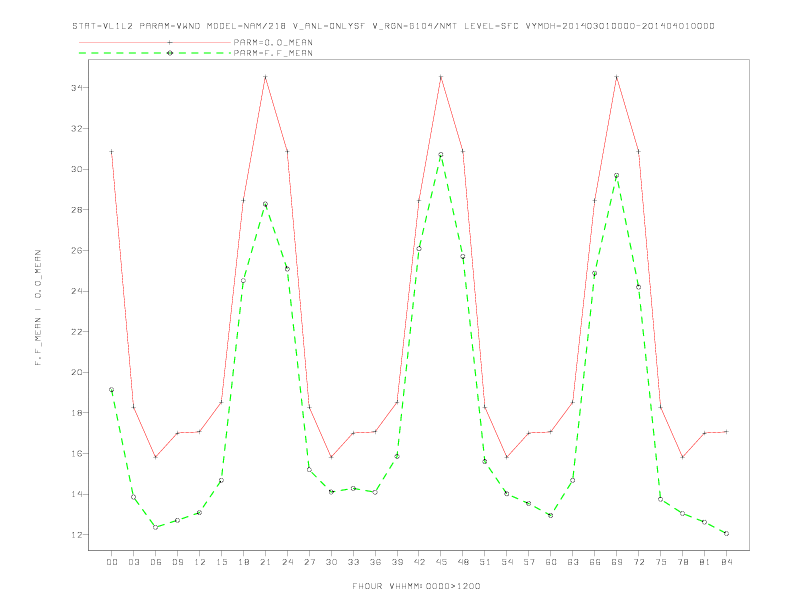792x612 pixels.
Task: Click the green dashed line legend sample
Action: click(x=155, y=53)
